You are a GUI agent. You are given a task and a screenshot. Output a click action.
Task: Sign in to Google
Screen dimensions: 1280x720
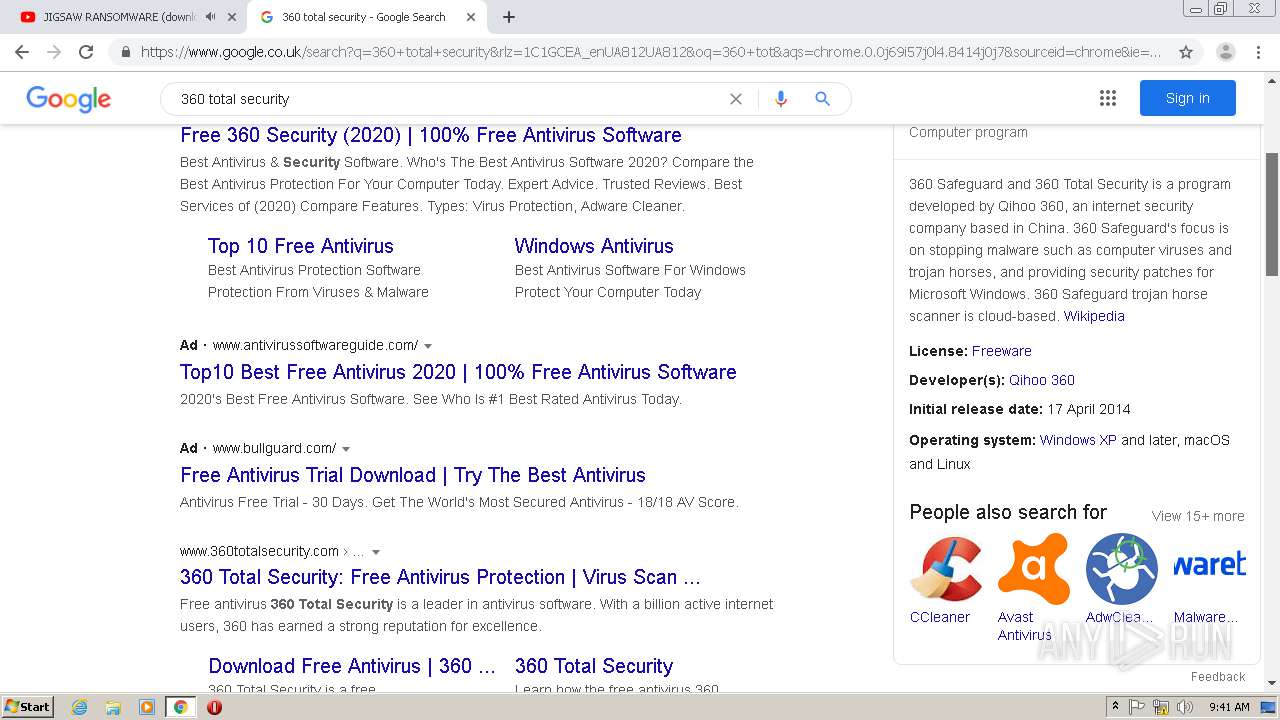[x=1187, y=98]
